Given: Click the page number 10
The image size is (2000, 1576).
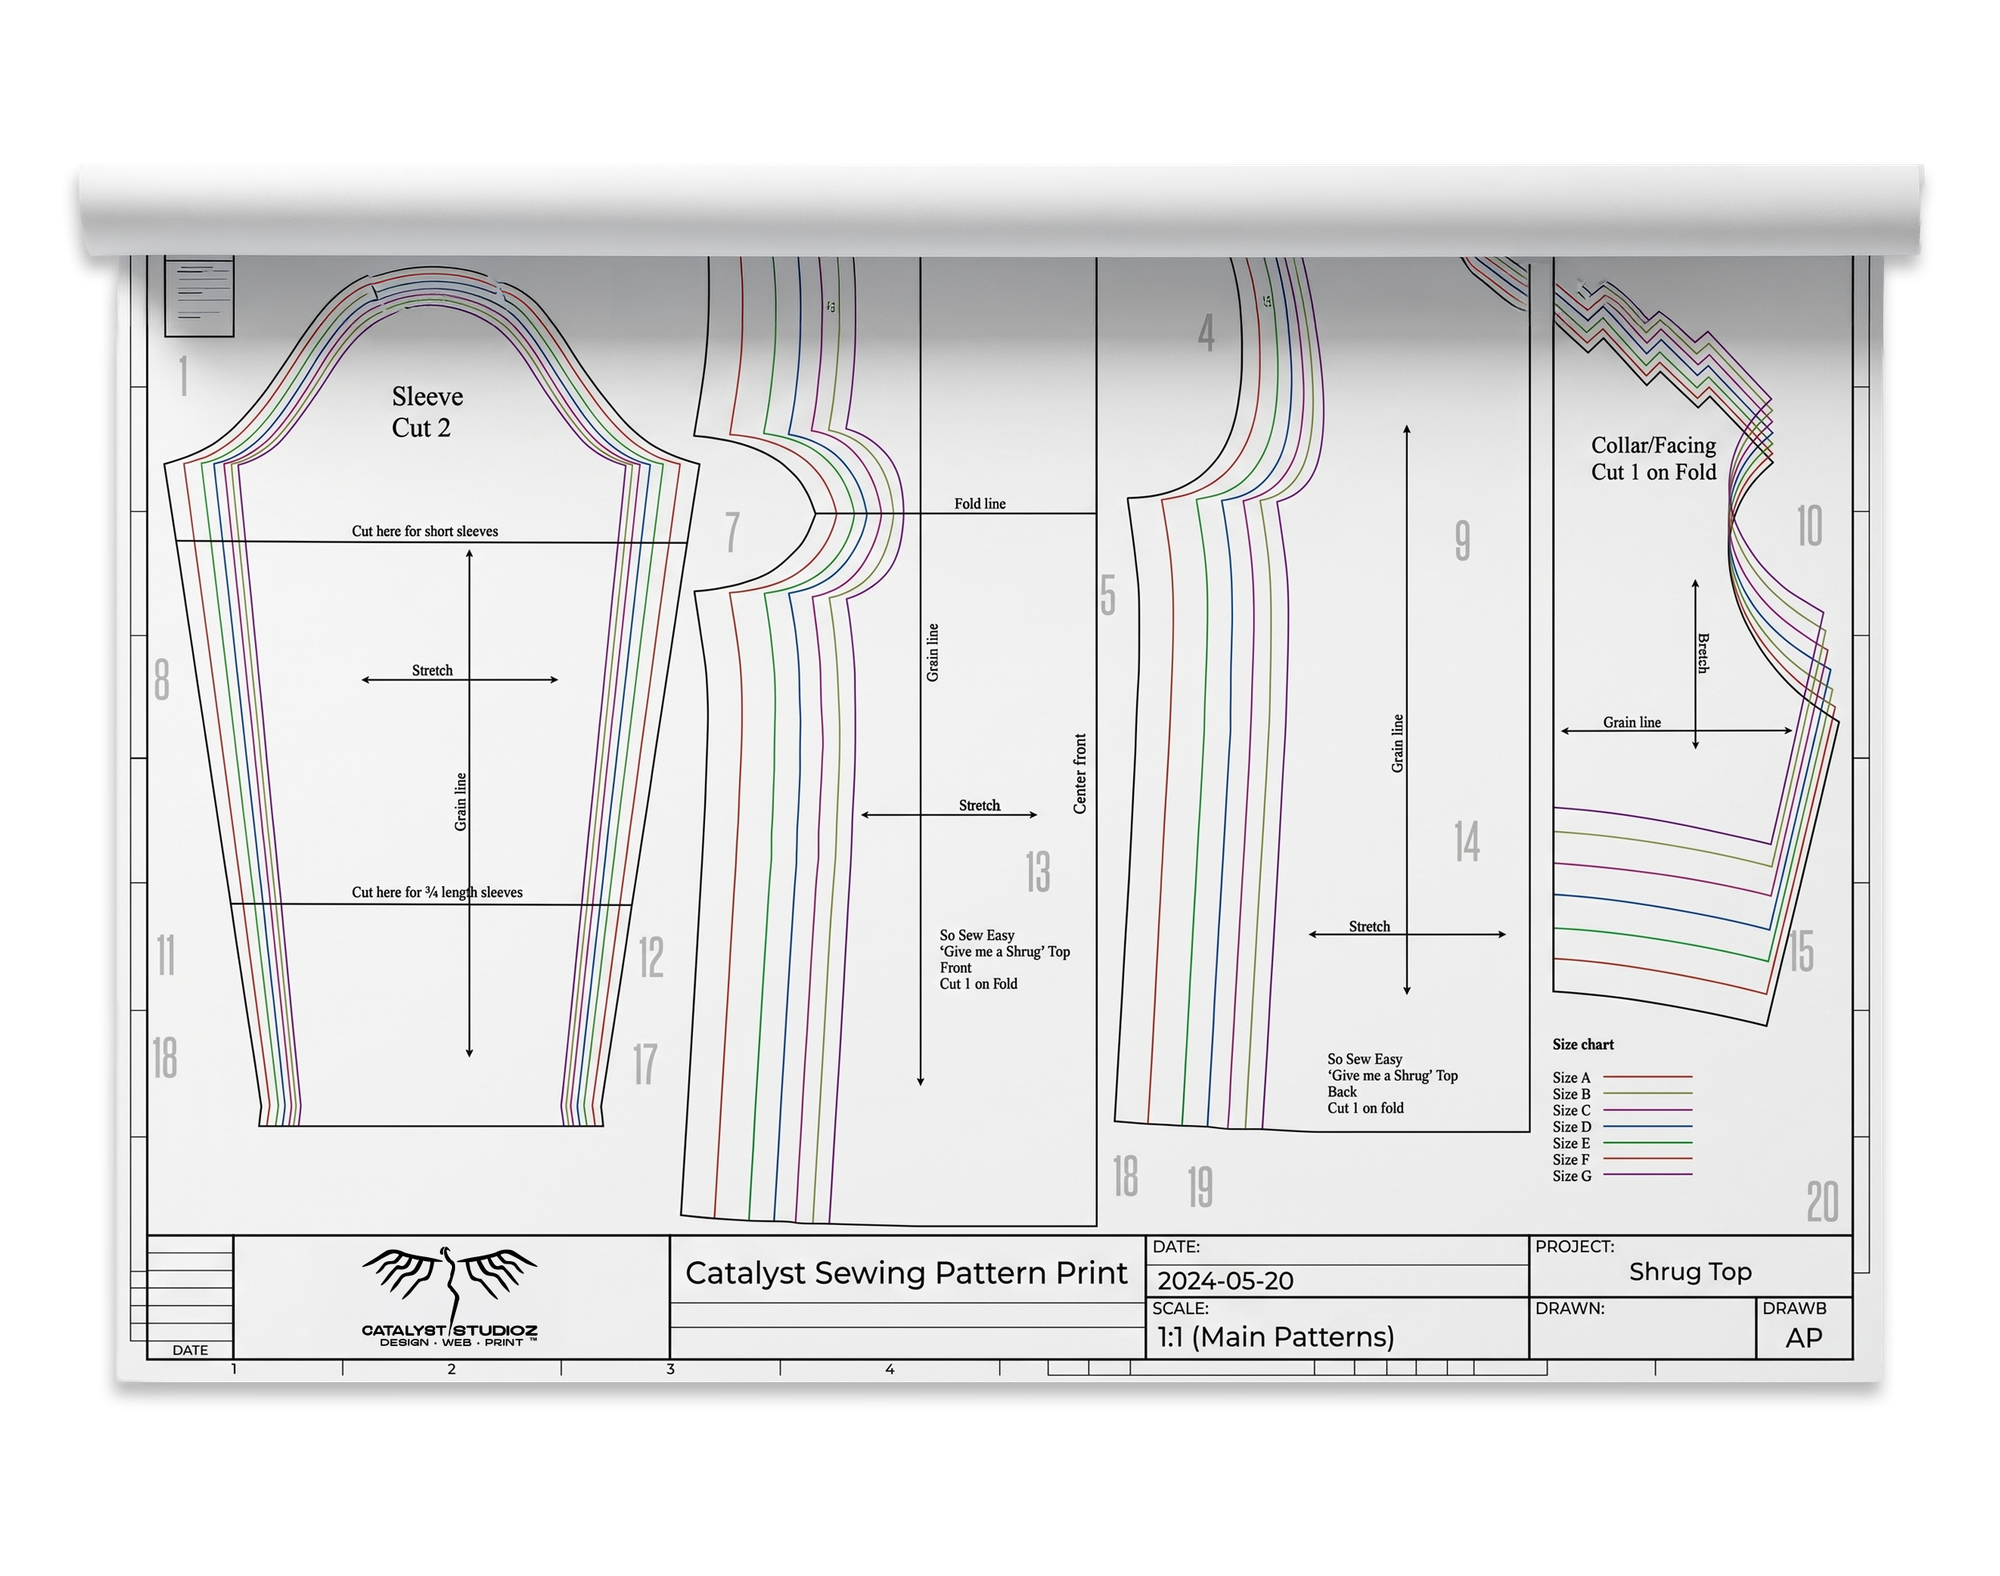Looking at the screenshot, I should pos(1810,526).
